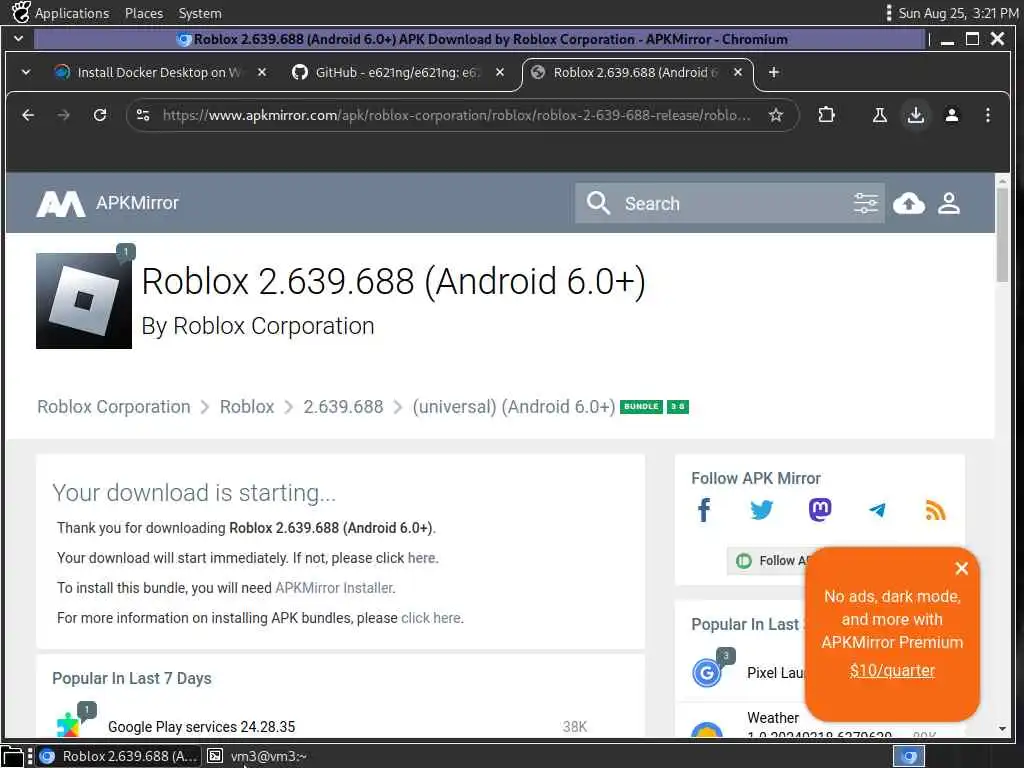Open the APKMirror account login icon
The width and height of the screenshot is (1024, 768).
coord(949,203)
